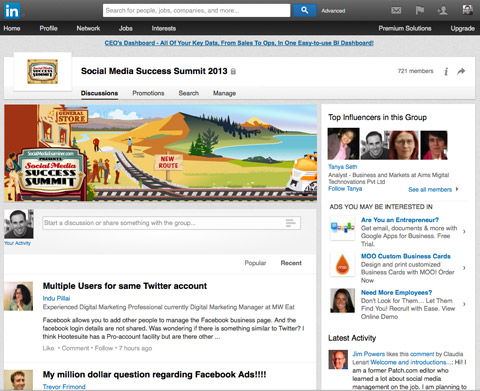Click the Google Apps ad icon

[342, 228]
